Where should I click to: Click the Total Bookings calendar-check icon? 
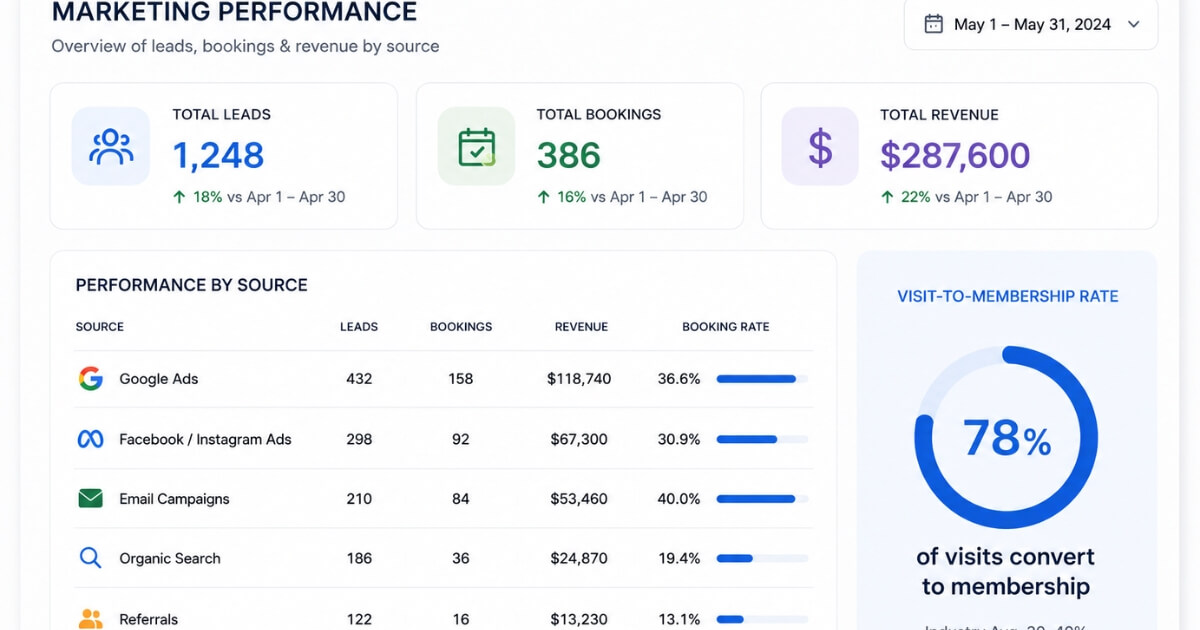click(476, 147)
